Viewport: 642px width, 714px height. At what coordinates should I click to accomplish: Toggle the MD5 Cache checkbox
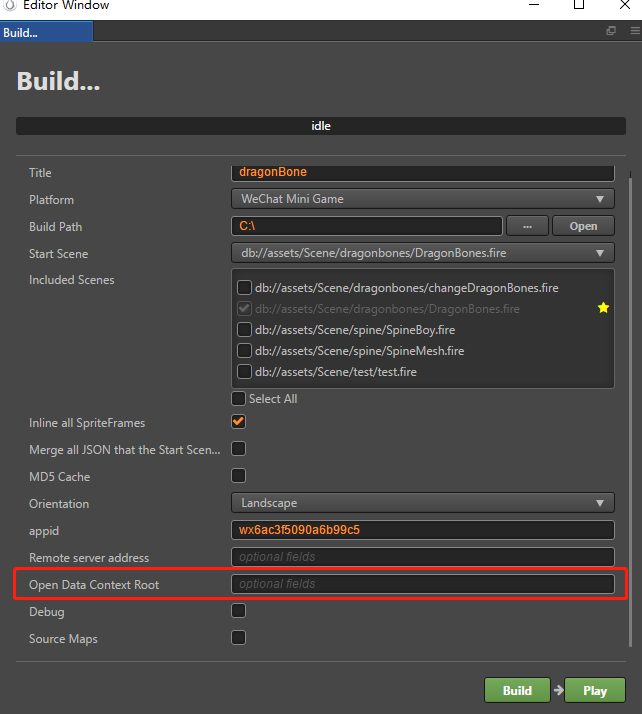click(239, 476)
